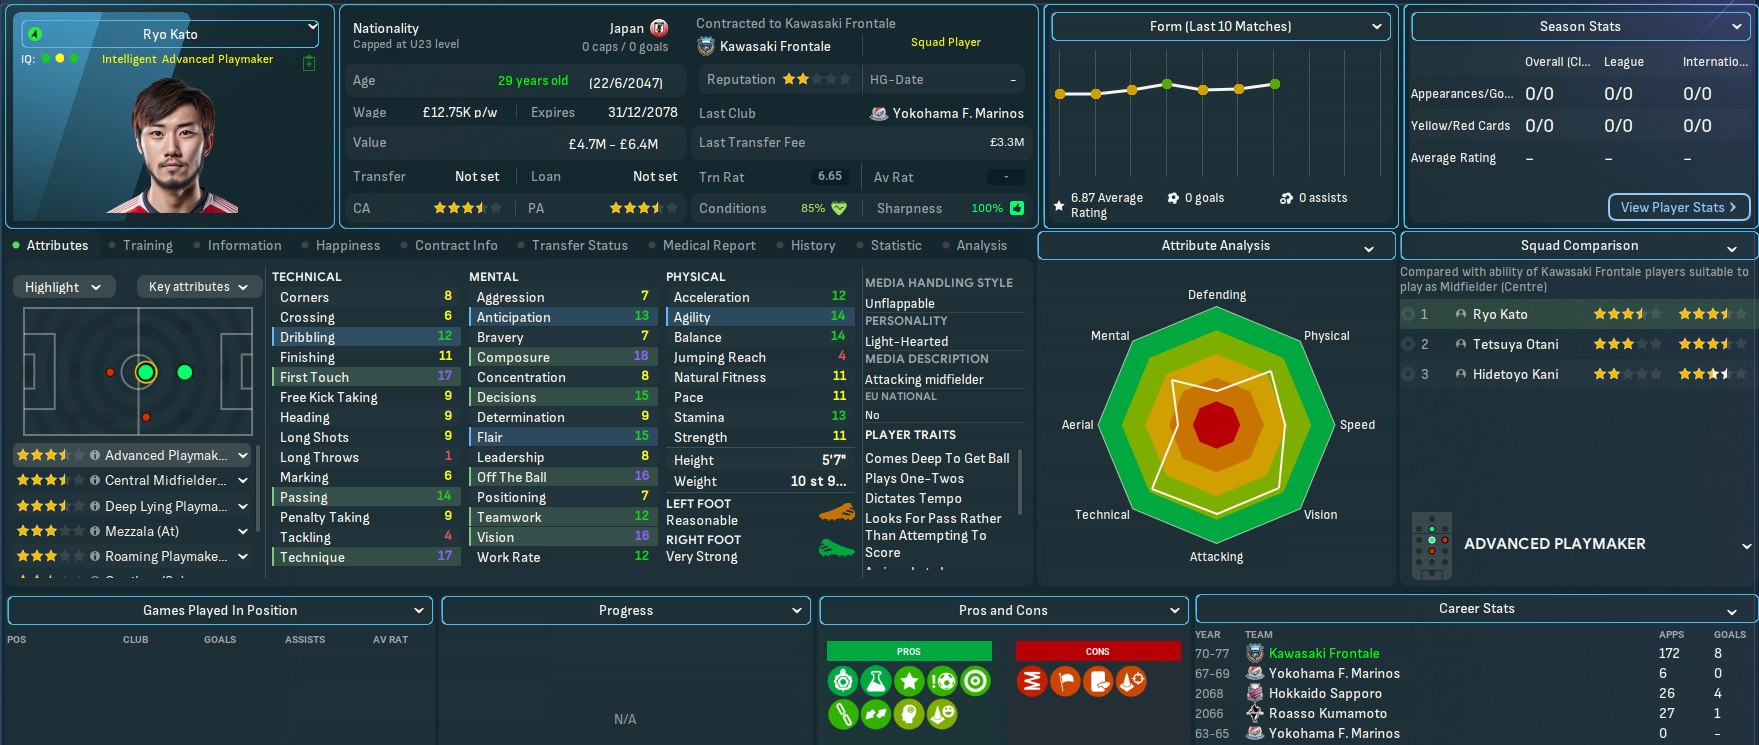Image resolution: width=1759 pixels, height=745 pixels.
Task: Click the central midfield position on pitch
Action: coord(146,373)
